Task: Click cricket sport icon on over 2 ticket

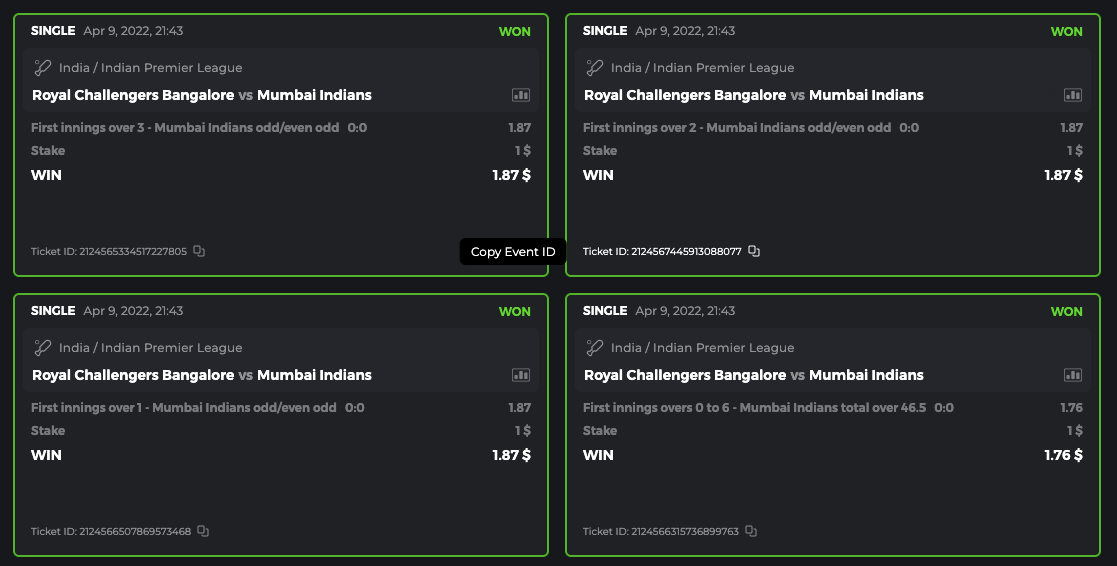Action: (x=594, y=68)
